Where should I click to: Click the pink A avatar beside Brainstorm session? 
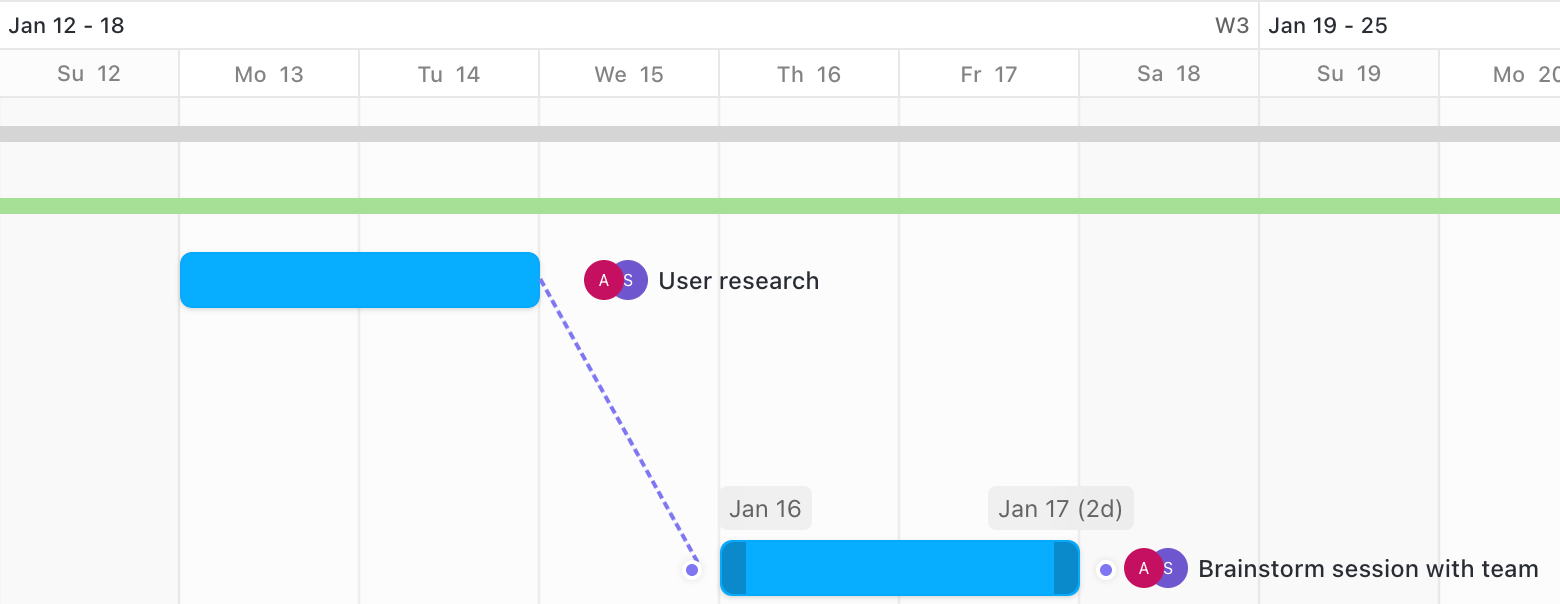[x=1142, y=569]
